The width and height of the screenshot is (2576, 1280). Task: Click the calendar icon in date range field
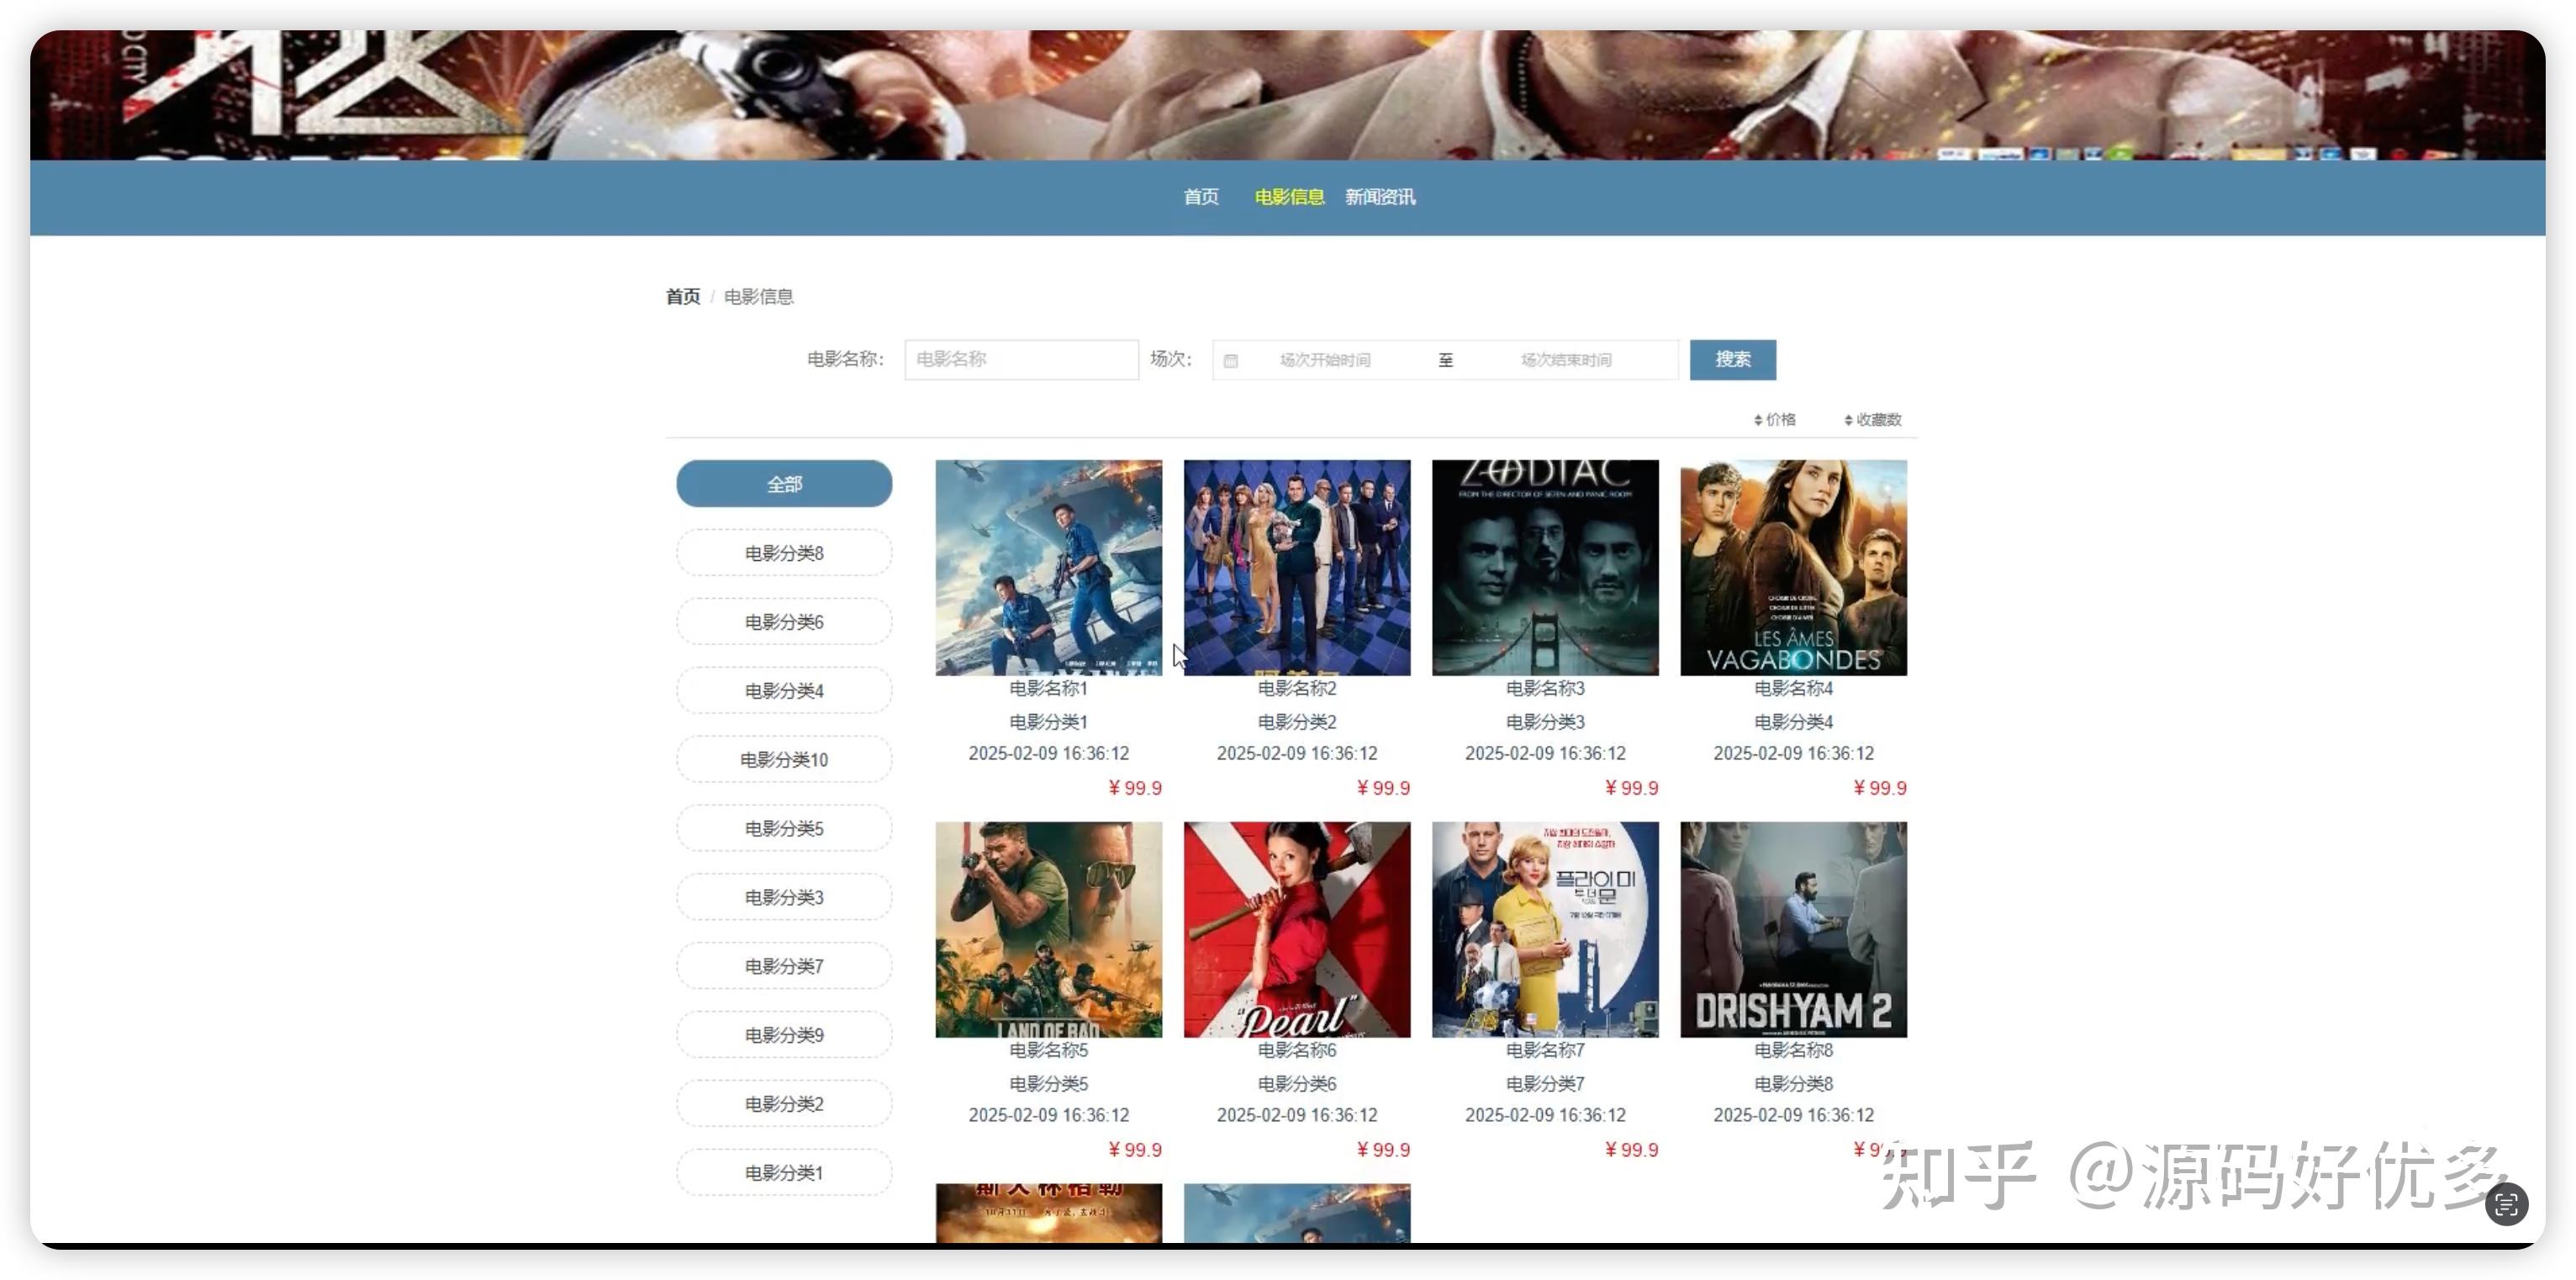click(x=1230, y=361)
